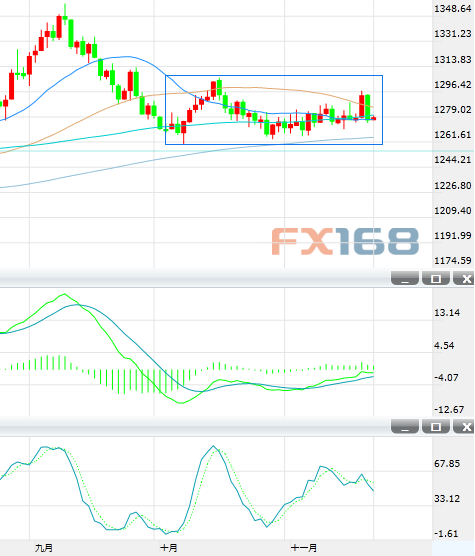Click the 1209.40 price axis label
Viewport: 475px width, 556px height.
[x=453, y=211]
